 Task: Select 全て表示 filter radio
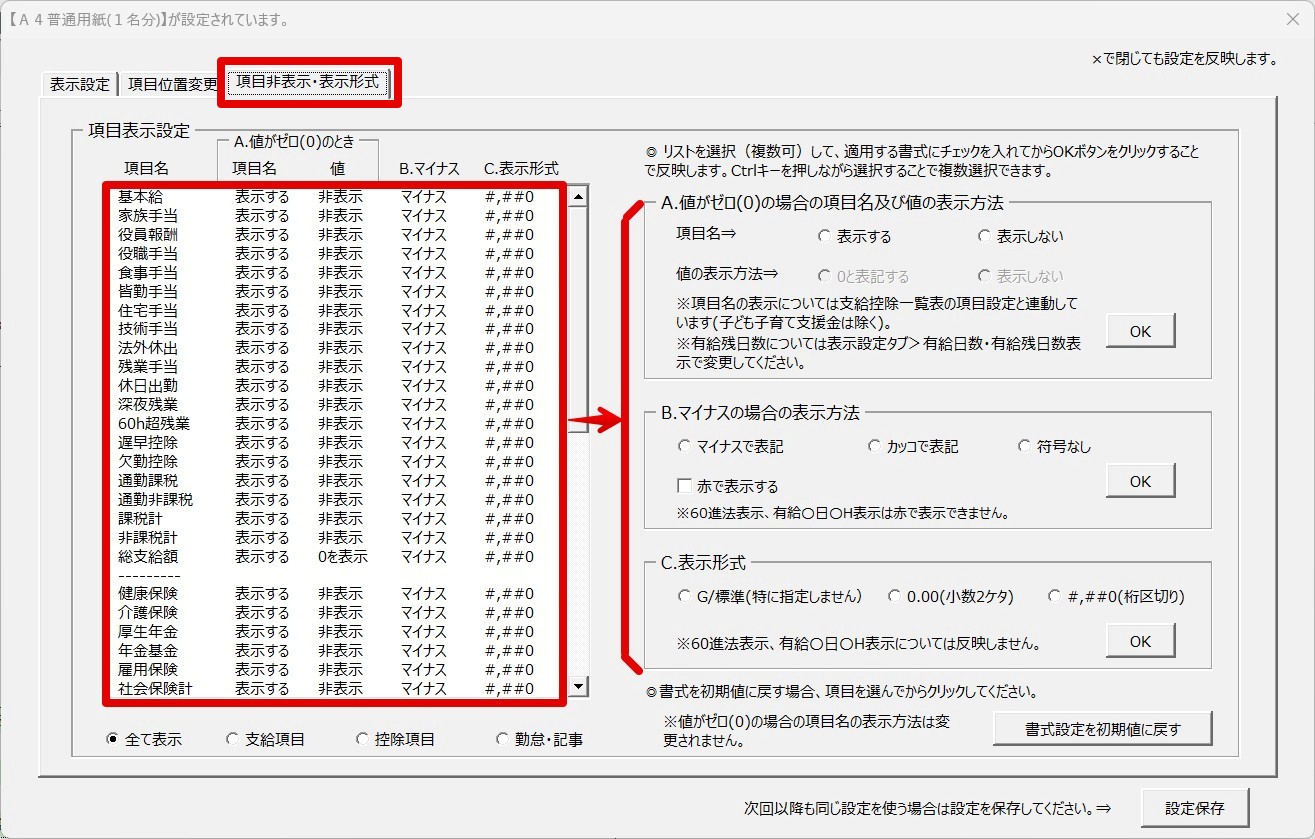[143, 740]
